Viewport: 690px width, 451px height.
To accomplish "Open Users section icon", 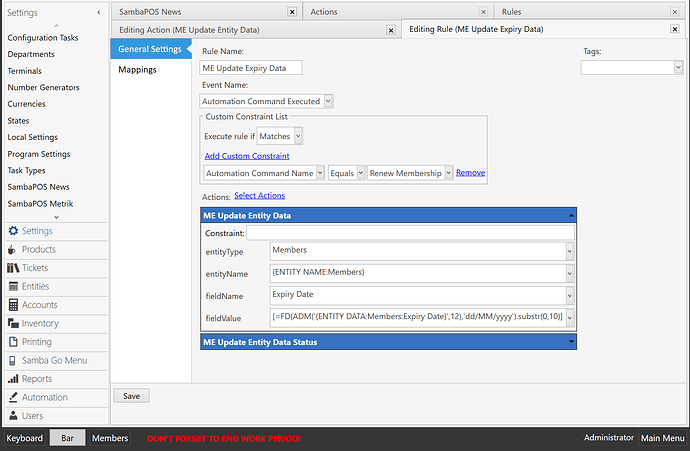I will 14,416.
